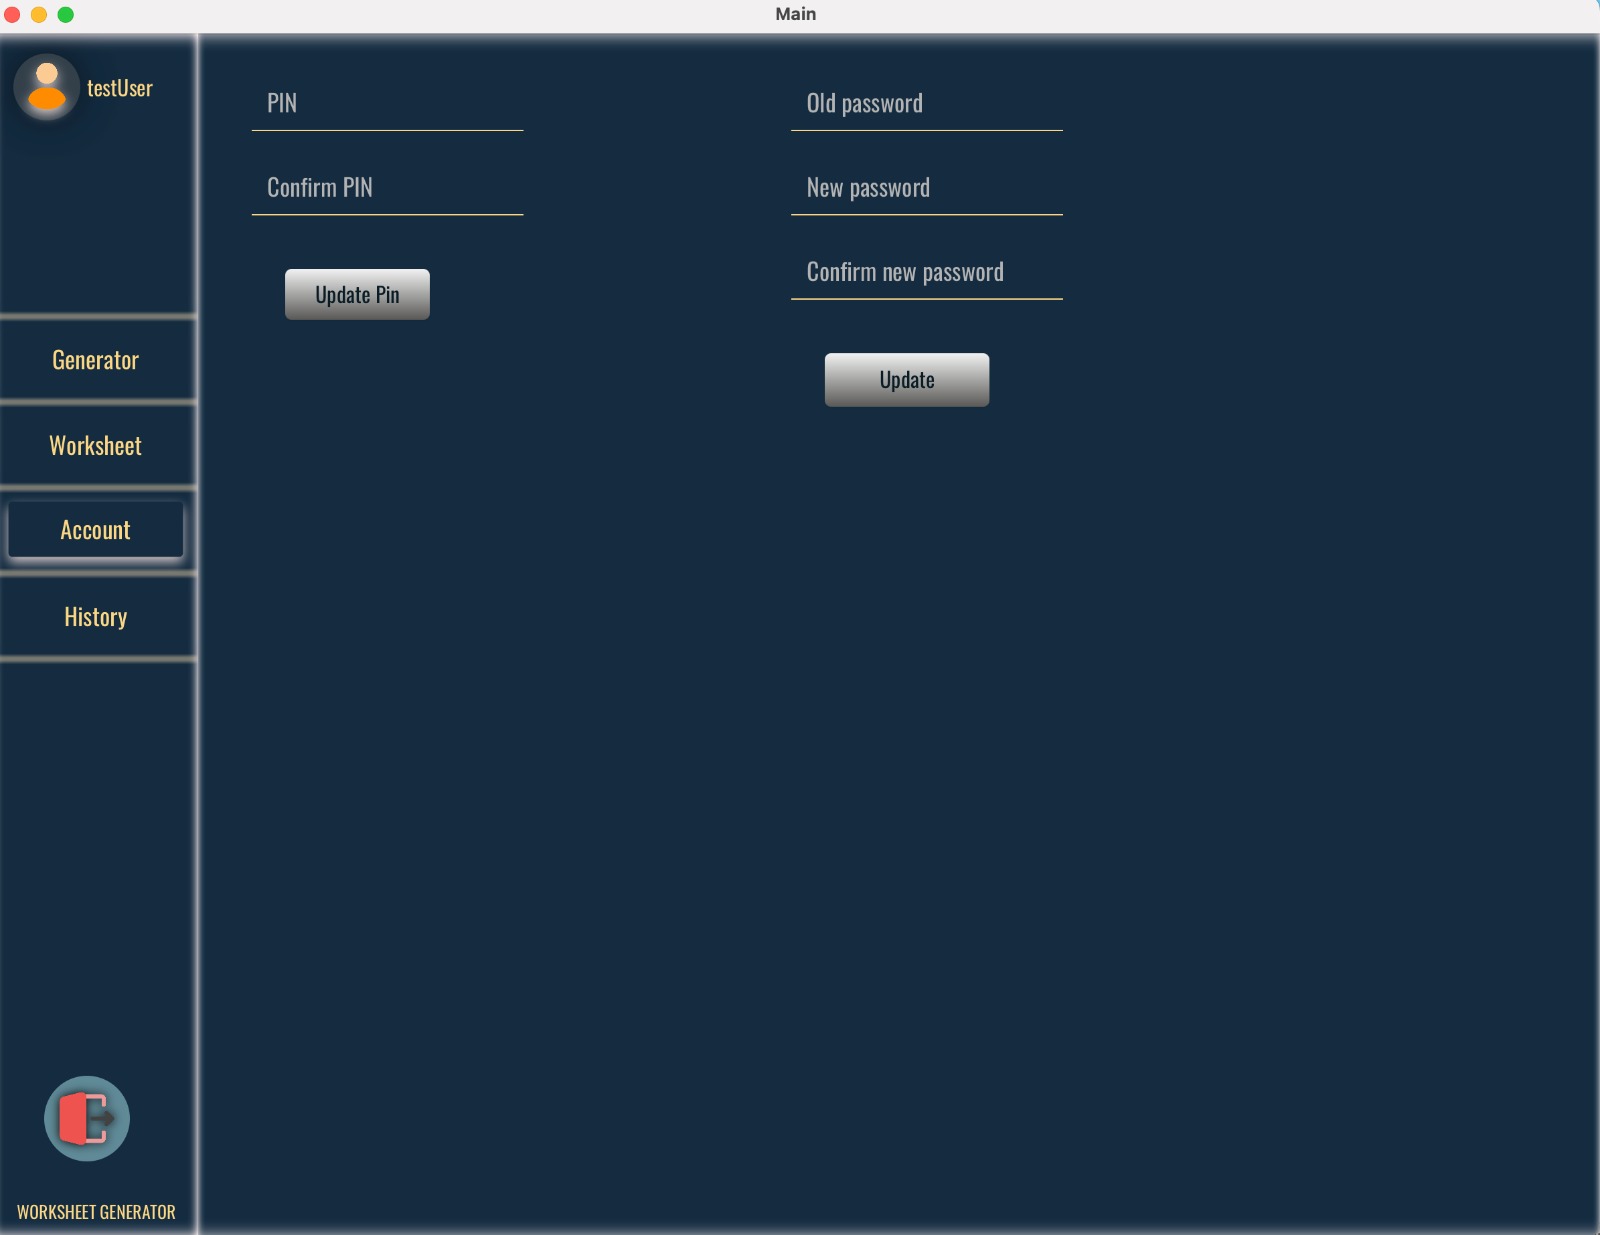
Task: Minimize the window with the yellow button
Action: (x=39, y=14)
